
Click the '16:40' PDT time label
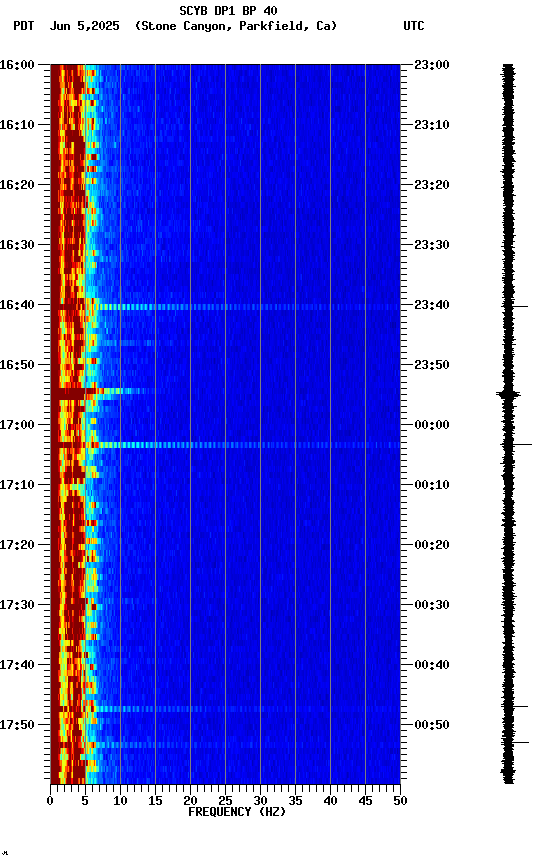17,305
